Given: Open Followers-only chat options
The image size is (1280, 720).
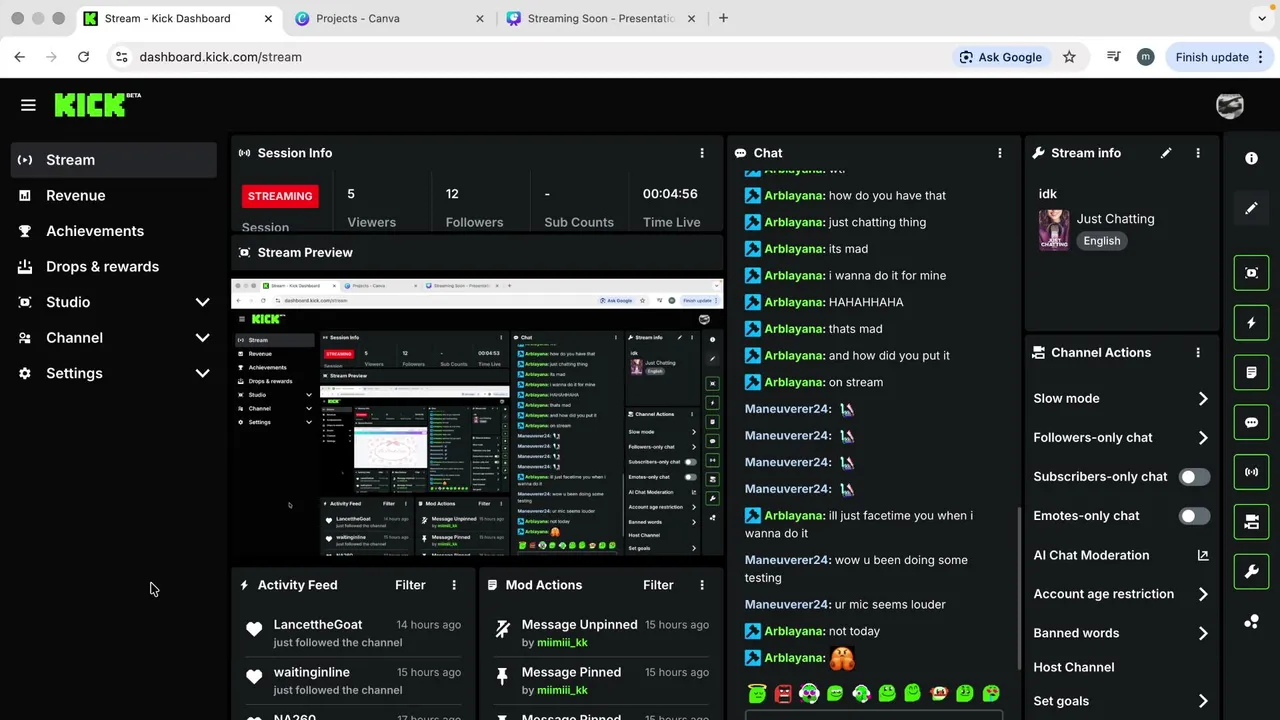Looking at the screenshot, I should [x=1121, y=437].
